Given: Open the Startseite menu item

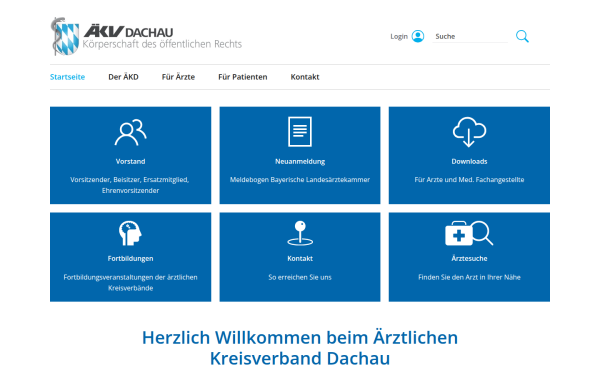Looking at the screenshot, I should [x=67, y=77].
